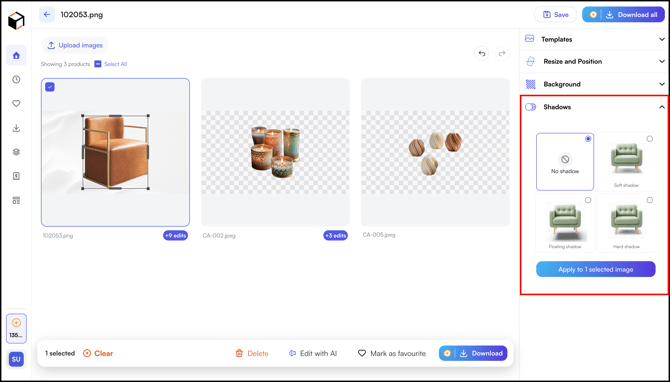670x382 pixels.
Task: Expand the Templates section chevron
Action: [x=662, y=39]
